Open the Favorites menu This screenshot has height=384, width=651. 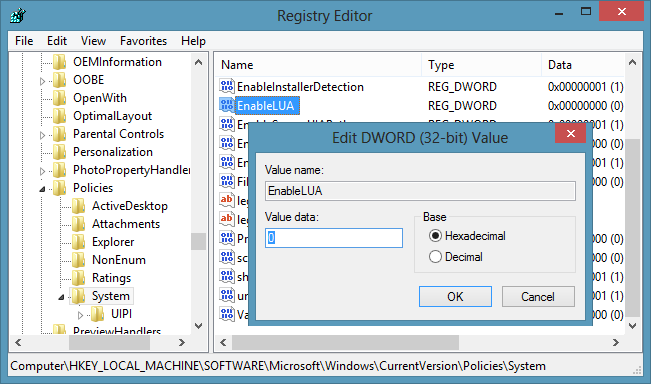143,41
